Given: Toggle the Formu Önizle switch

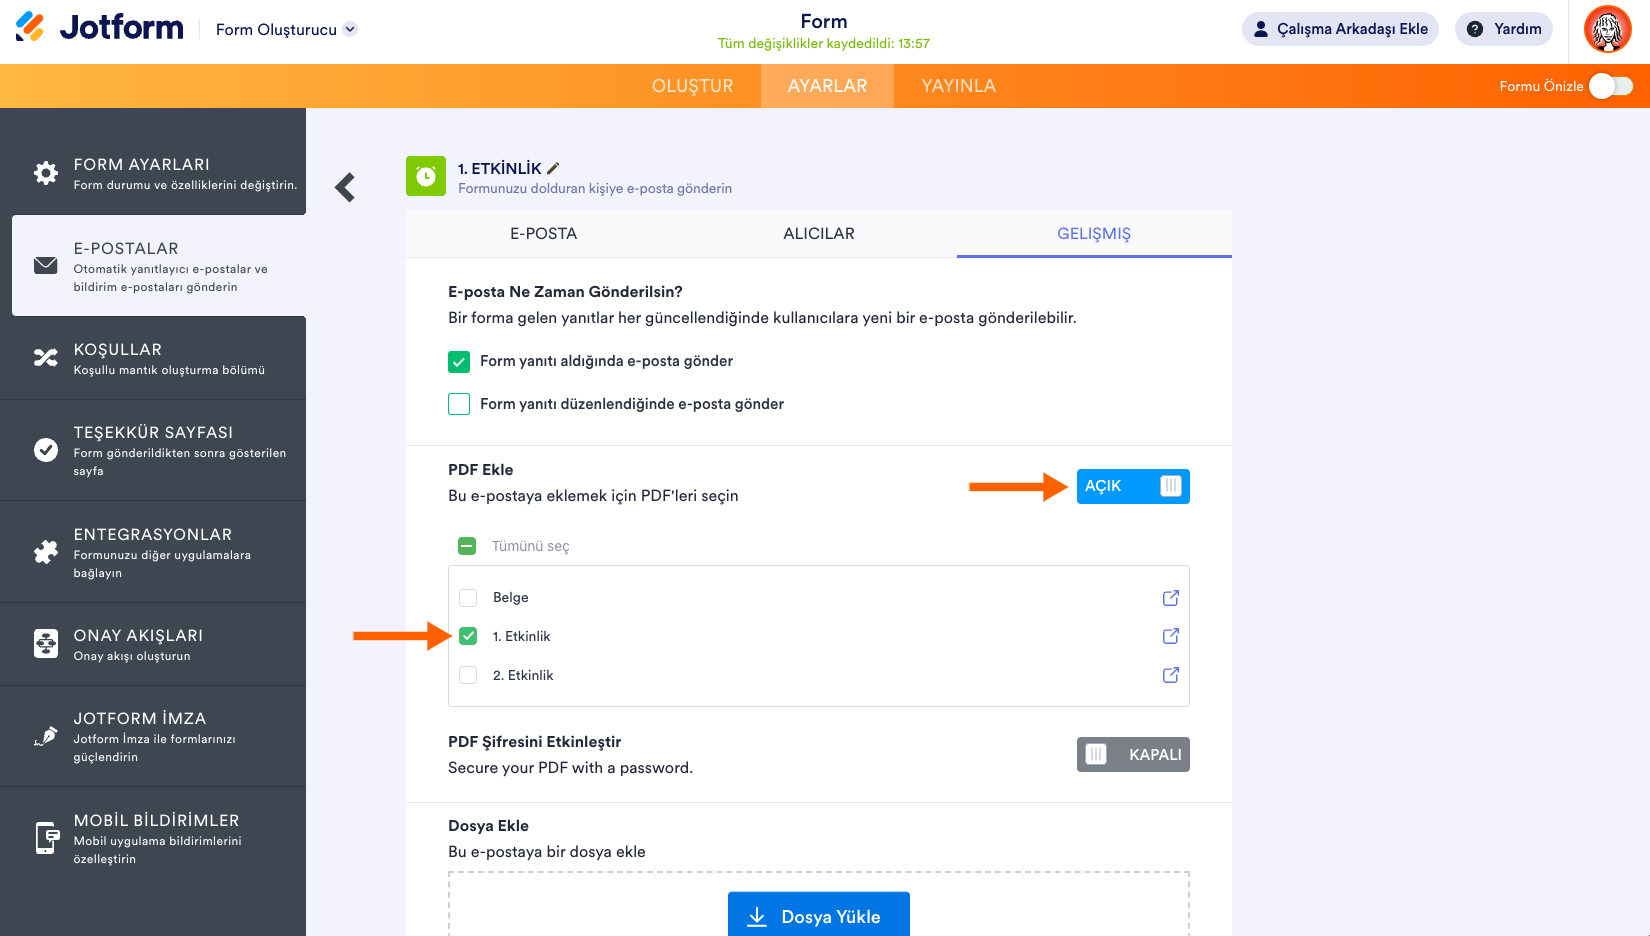Looking at the screenshot, I should click(1610, 86).
